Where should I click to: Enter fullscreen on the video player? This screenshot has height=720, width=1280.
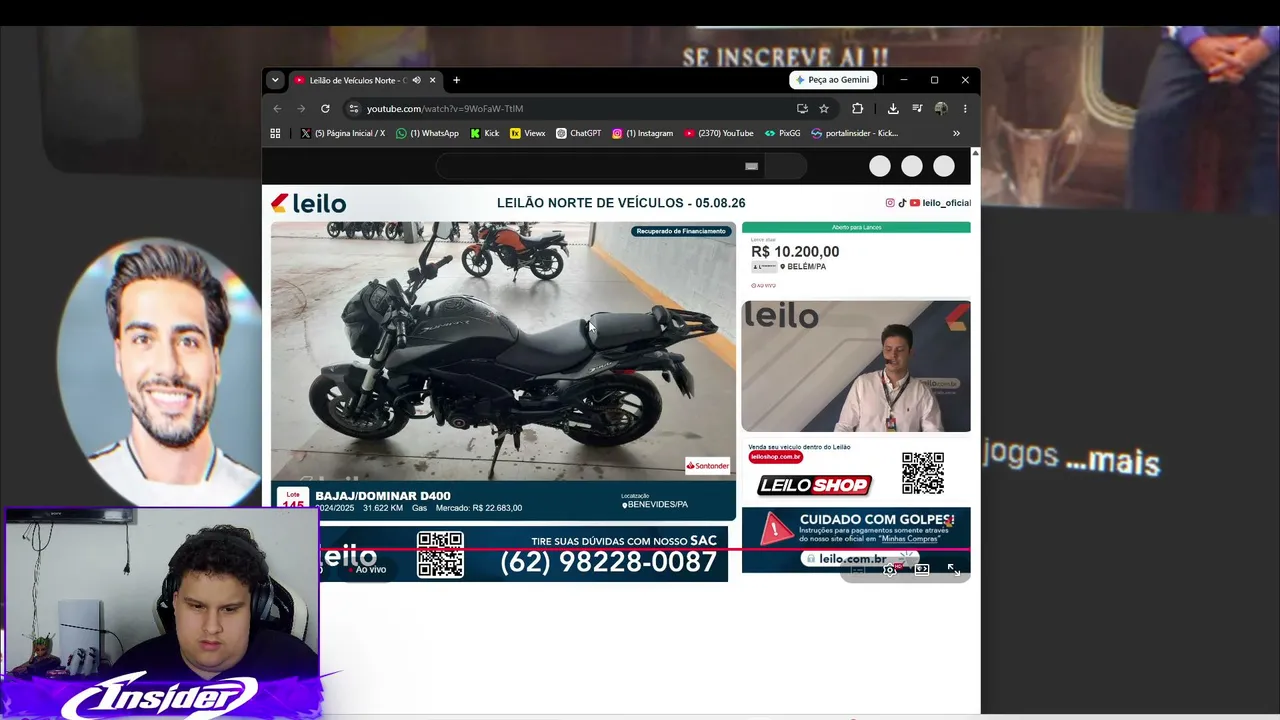pyautogui.click(x=953, y=570)
